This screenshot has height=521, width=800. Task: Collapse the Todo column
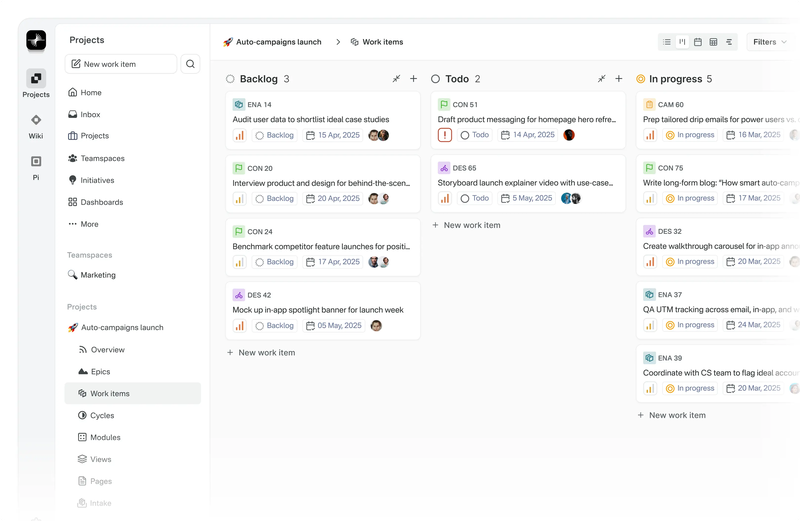(601, 79)
